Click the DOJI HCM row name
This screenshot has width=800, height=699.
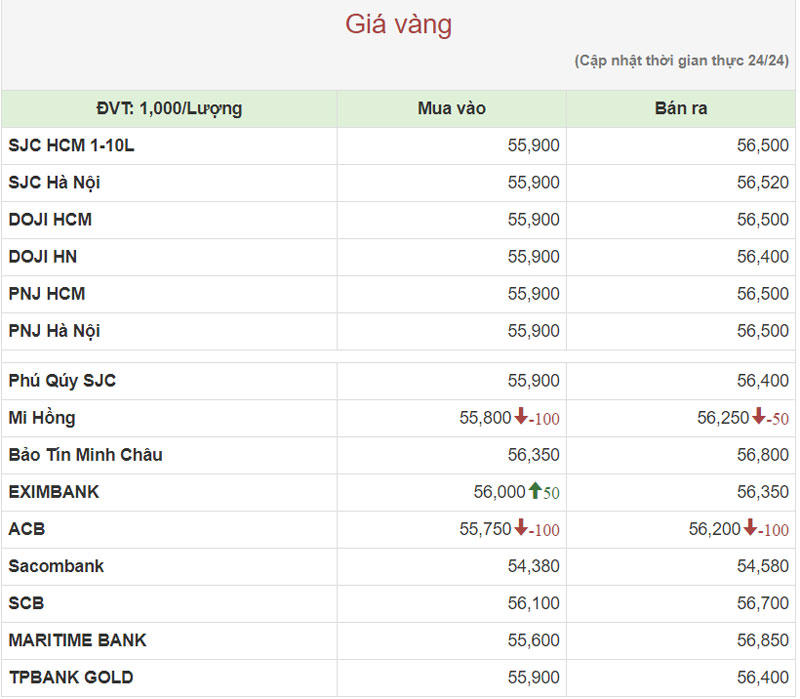(50, 219)
